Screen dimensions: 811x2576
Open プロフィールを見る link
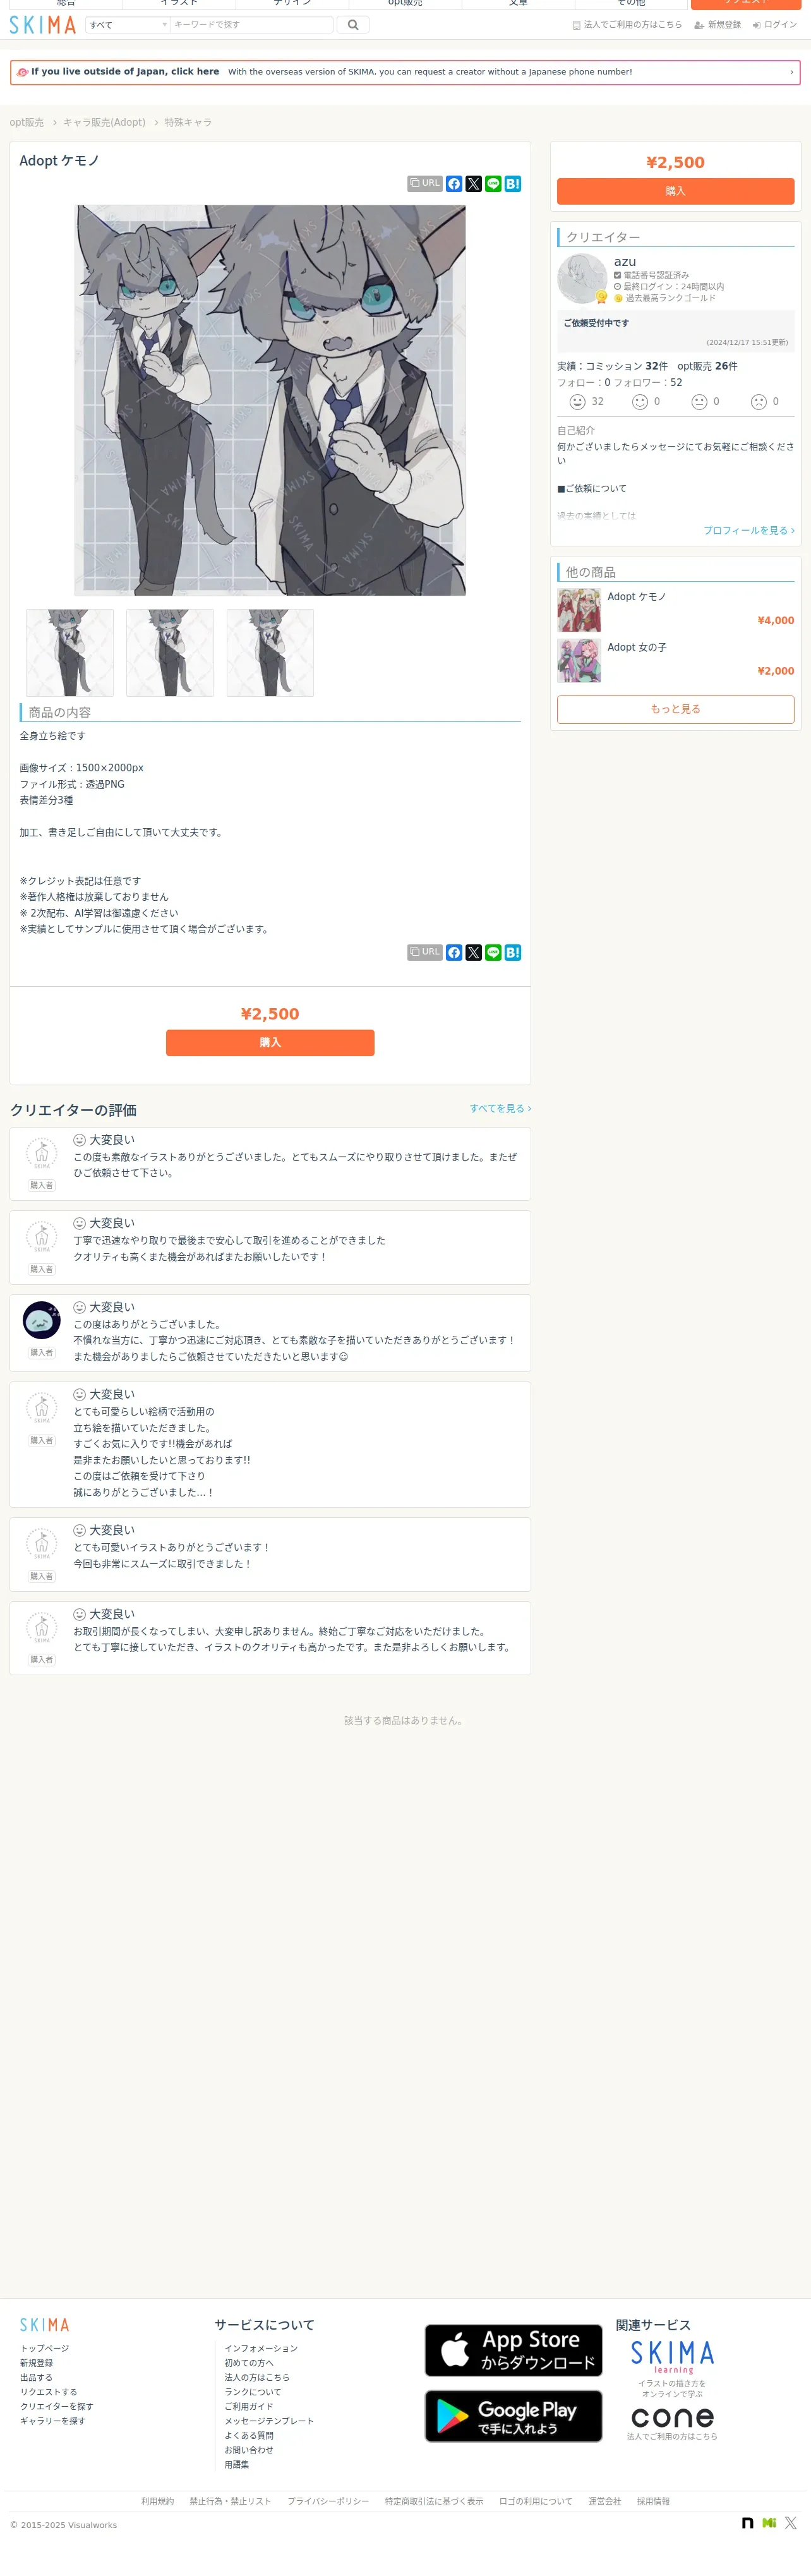tap(749, 531)
